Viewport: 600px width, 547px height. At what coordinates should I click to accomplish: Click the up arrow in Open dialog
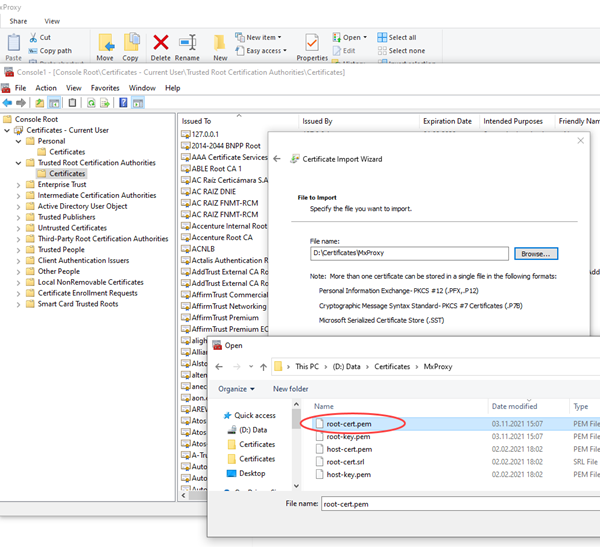click(261, 367)
